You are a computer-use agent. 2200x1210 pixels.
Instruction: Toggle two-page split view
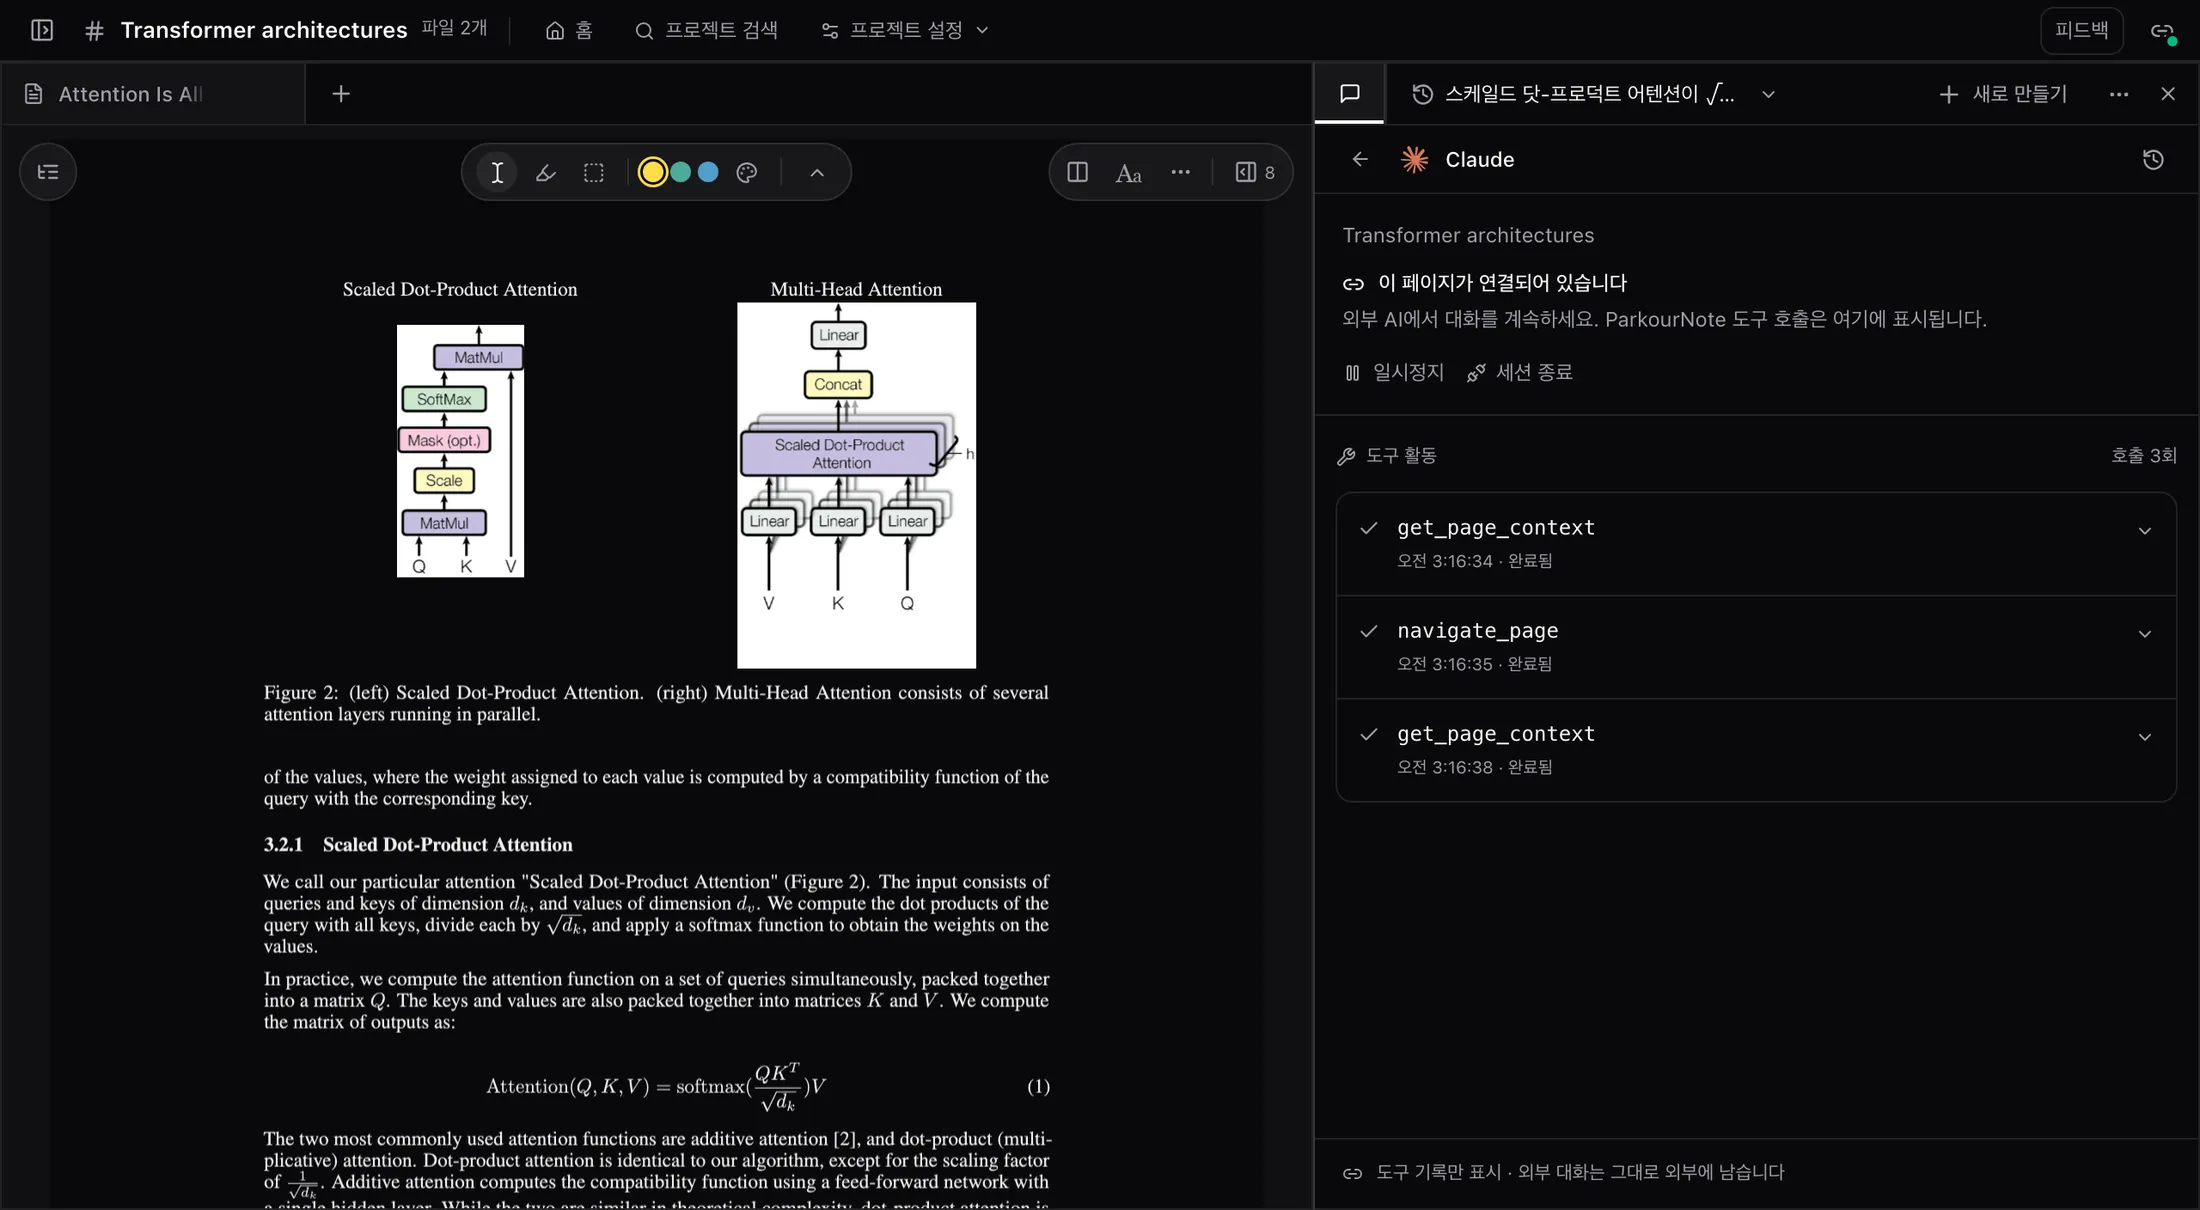(1077, 172)
